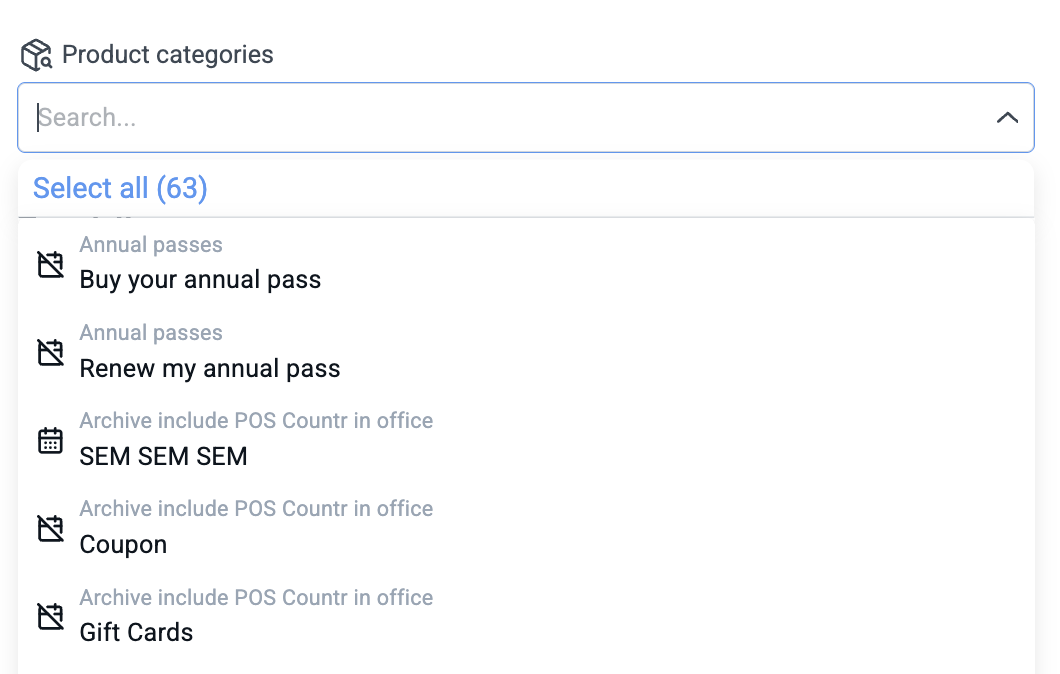Click the Archive include POS label above SEM SEM SEM
This screenshot has width=1060, height=674.
(256, 420)
